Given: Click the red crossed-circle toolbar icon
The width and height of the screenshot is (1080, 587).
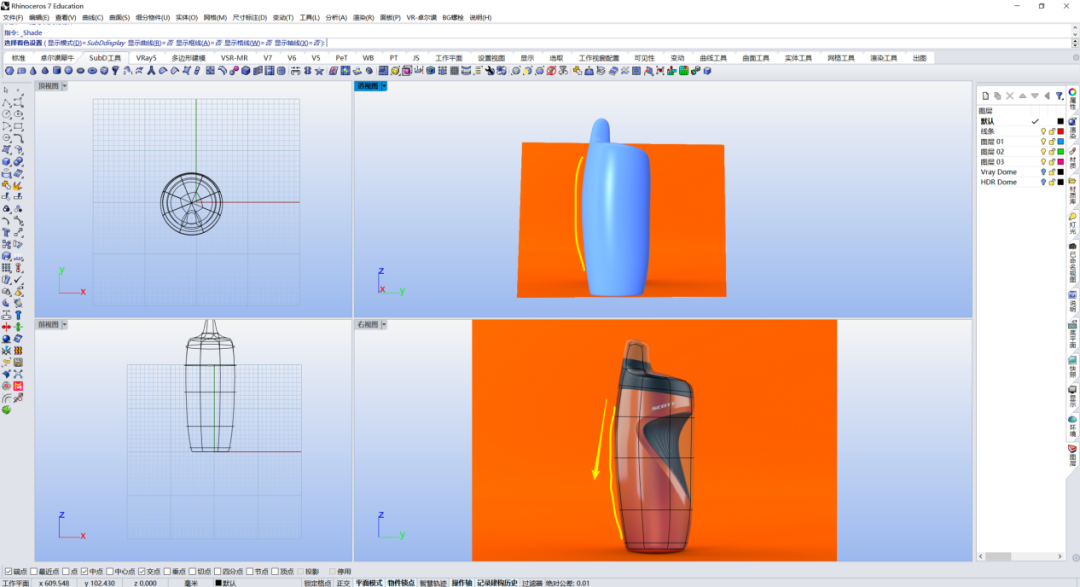Looking at the screenshot, I should tap(552, 70).
